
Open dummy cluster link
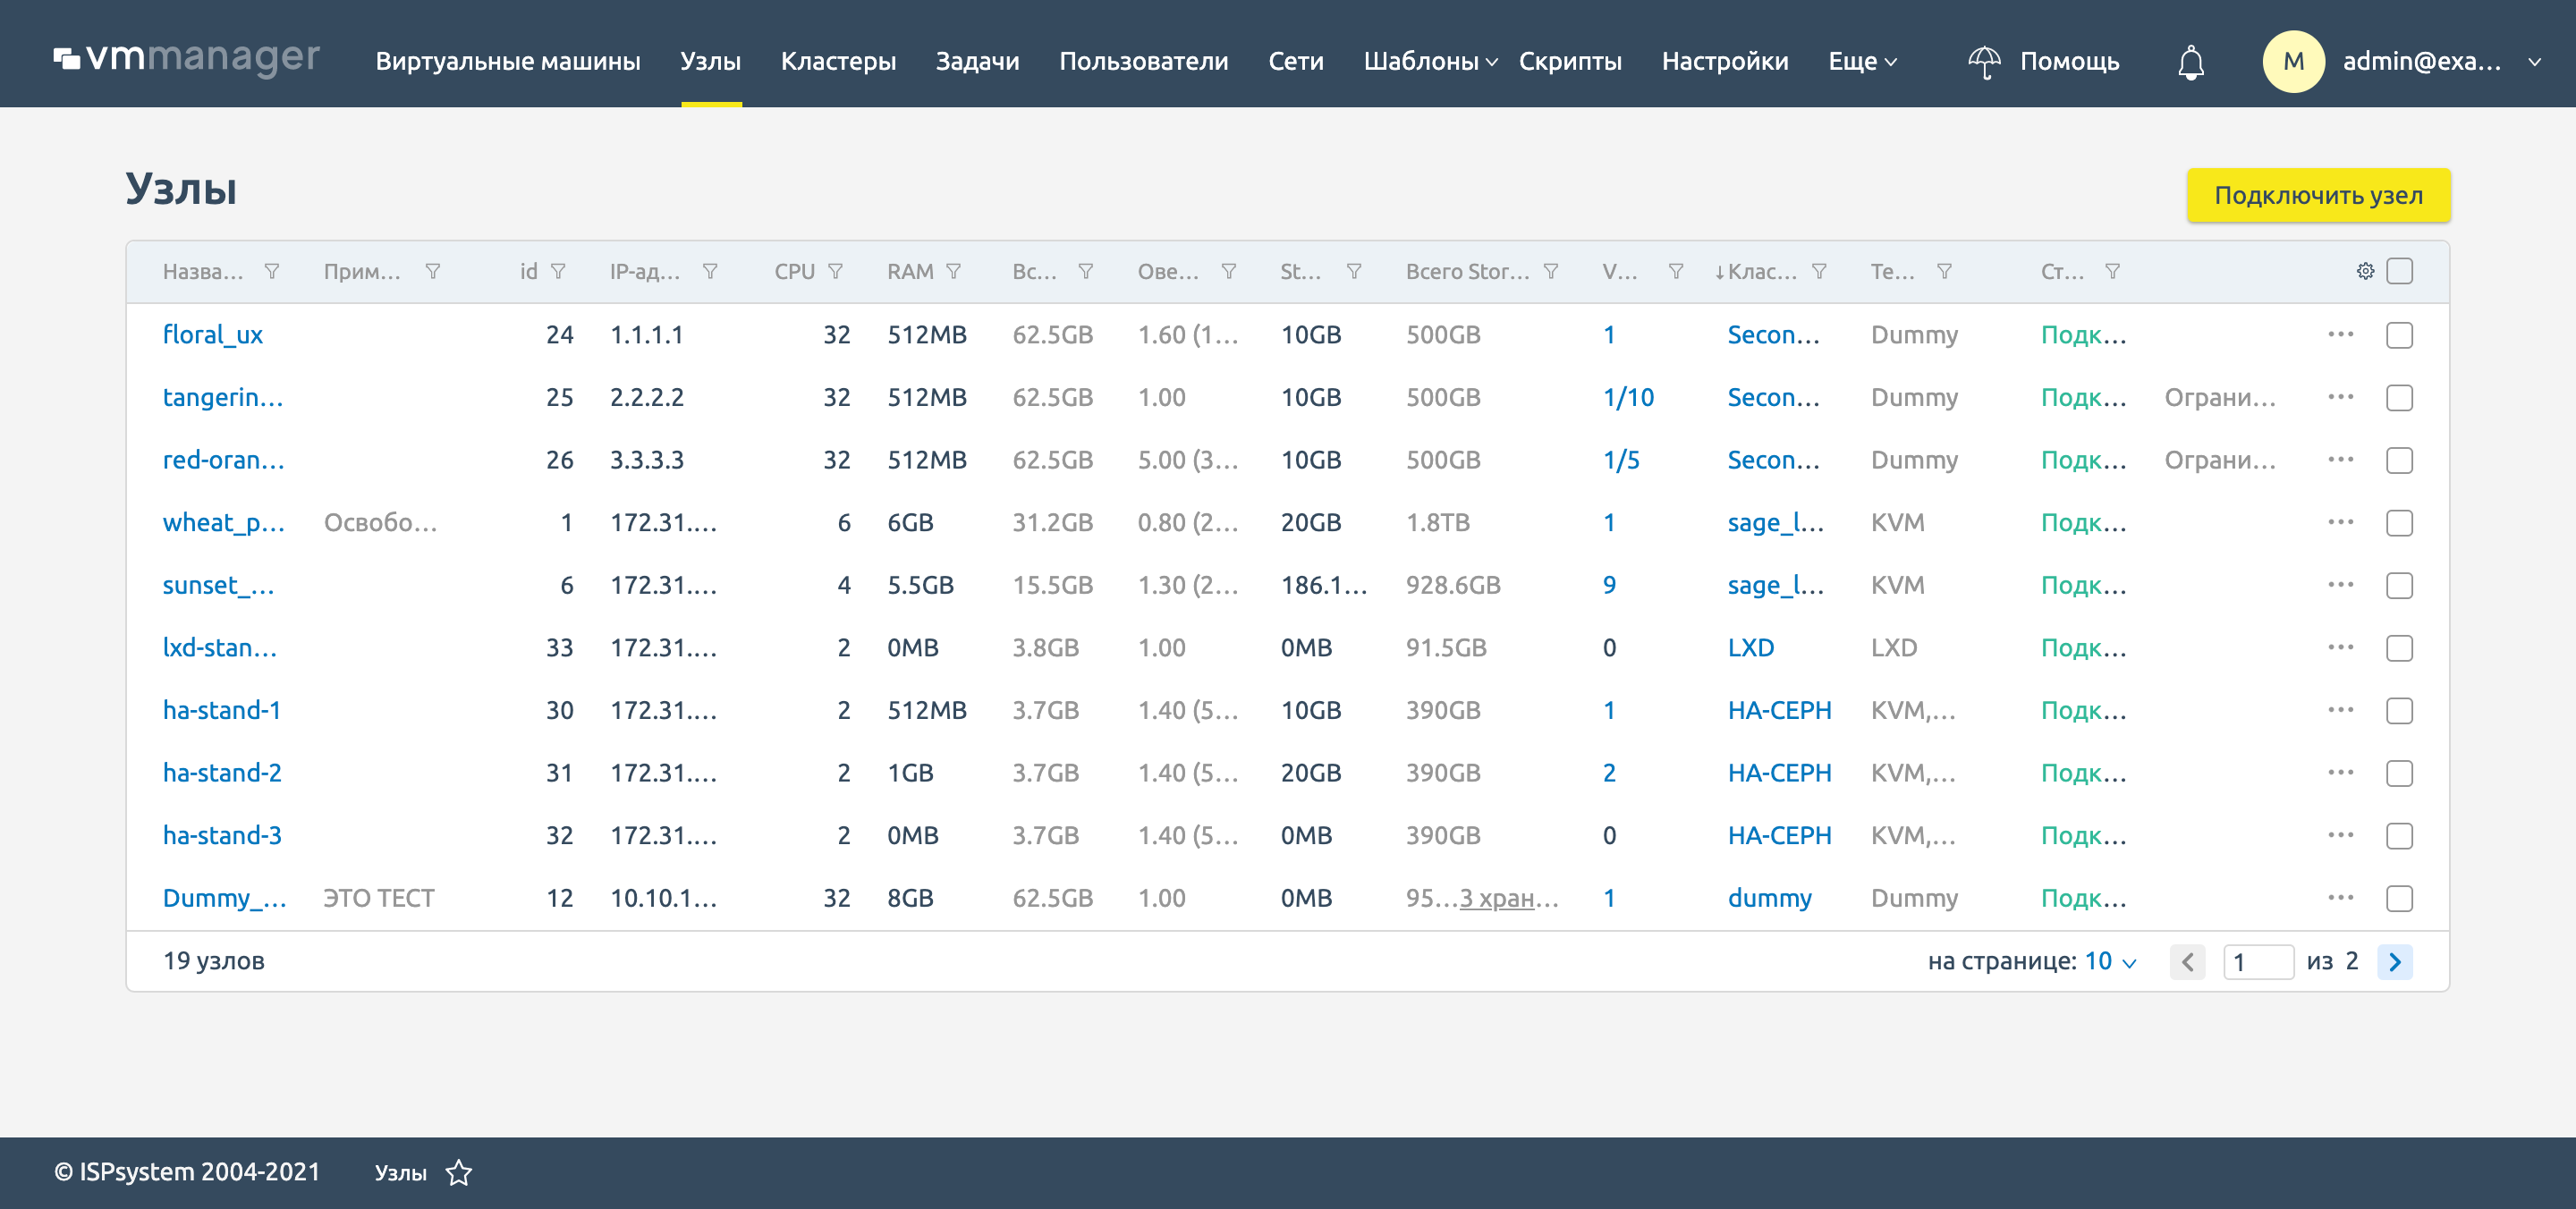1769,897
